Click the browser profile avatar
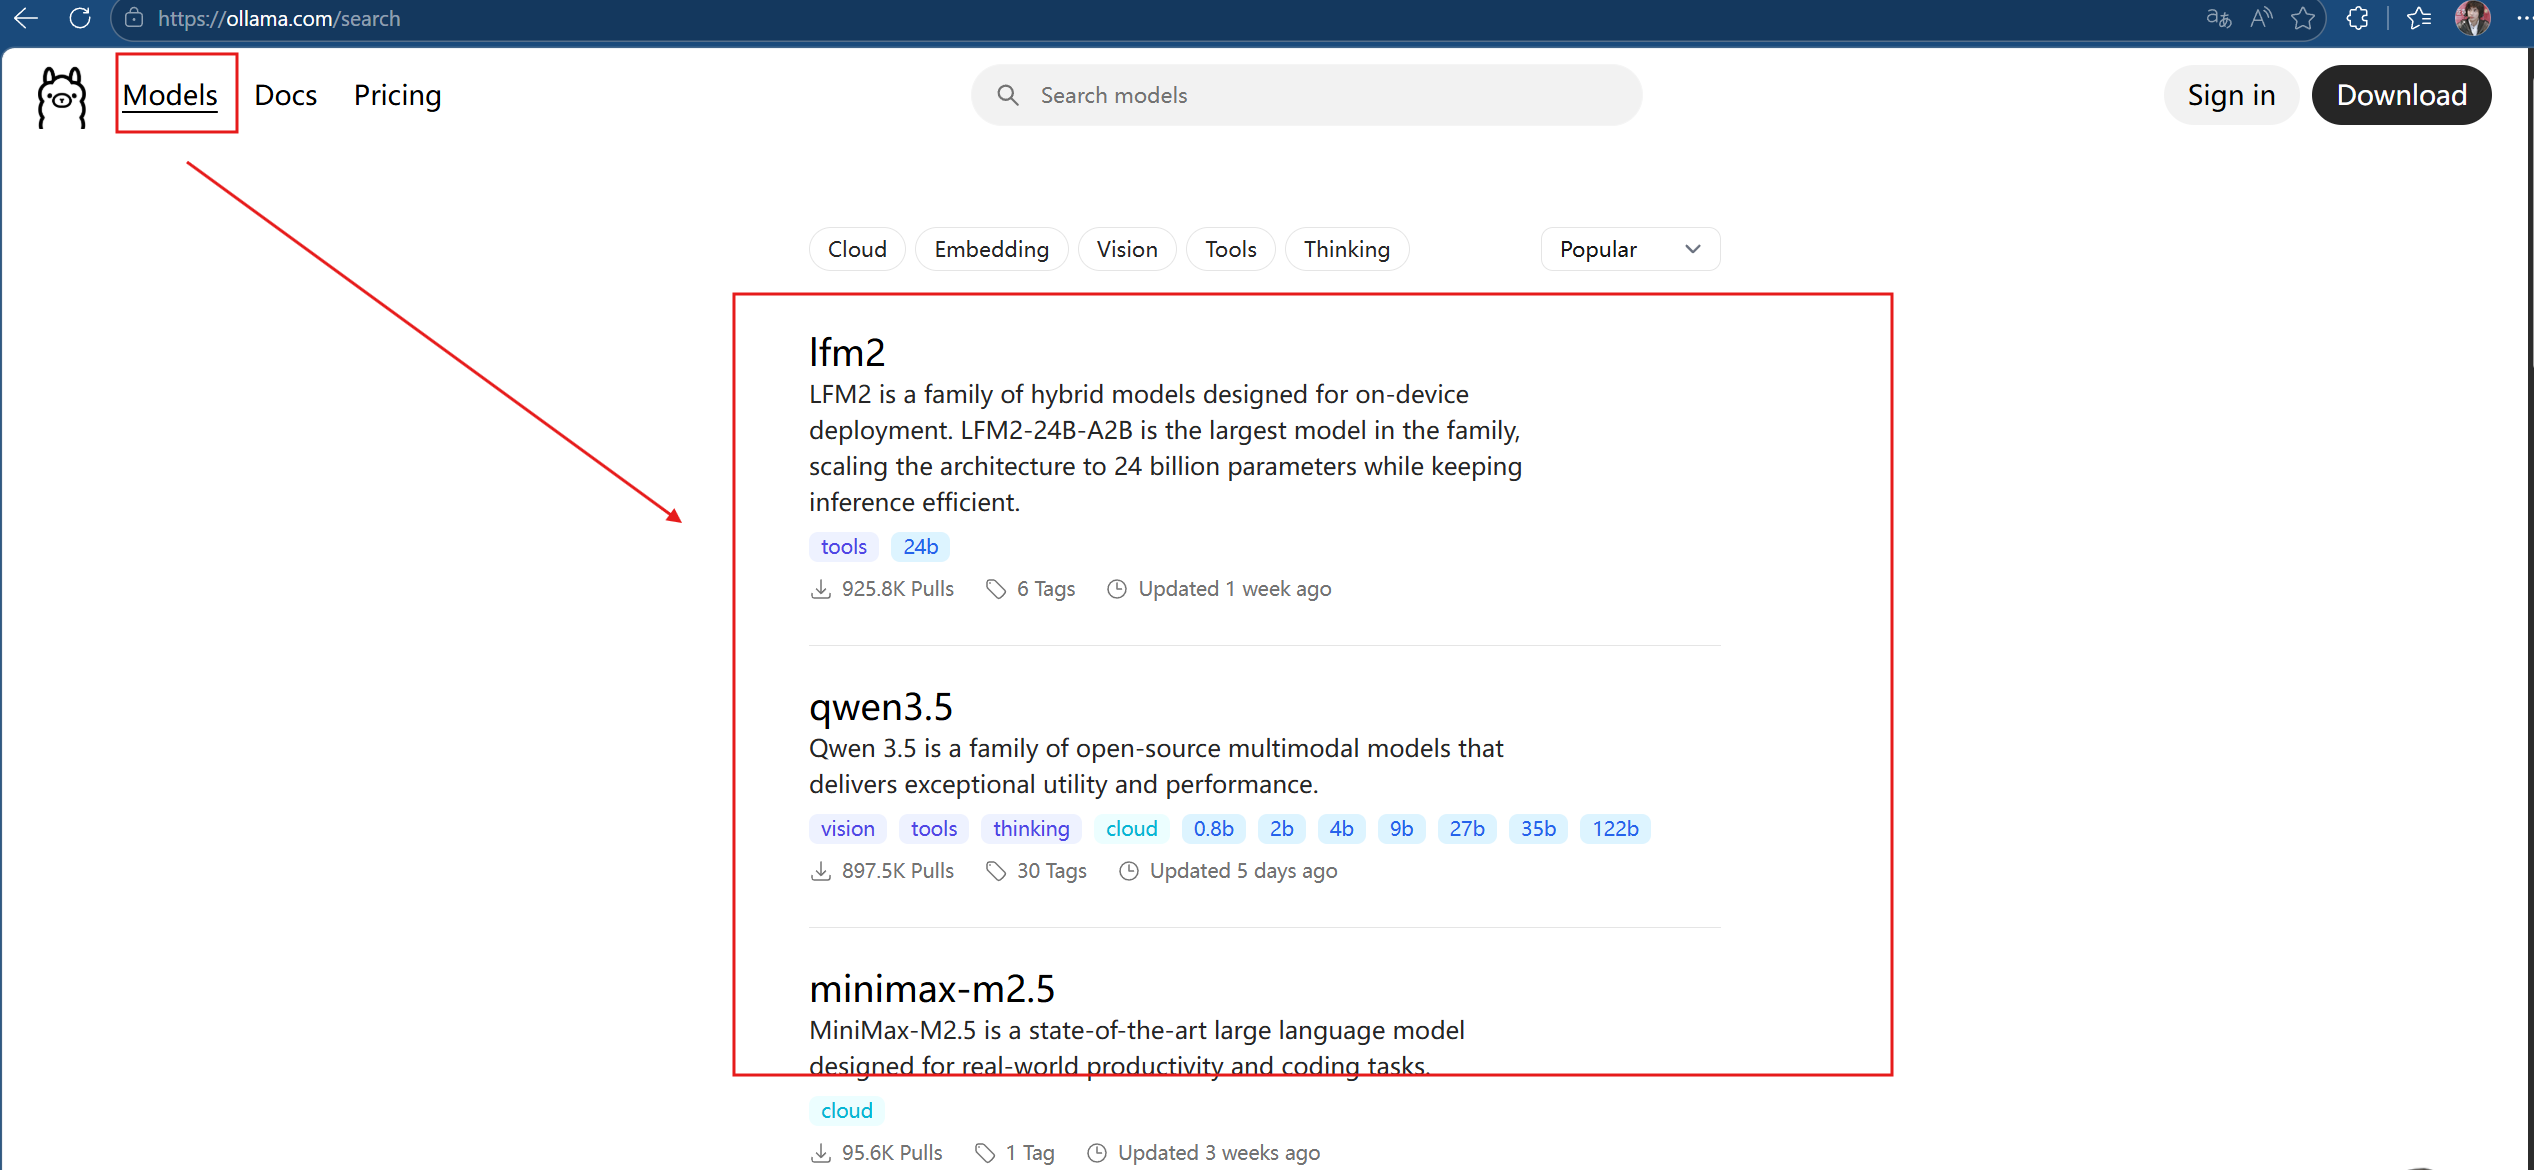Viewport: 2534px width, 1170px height. pyautogui.click(x=2472, y=18)
